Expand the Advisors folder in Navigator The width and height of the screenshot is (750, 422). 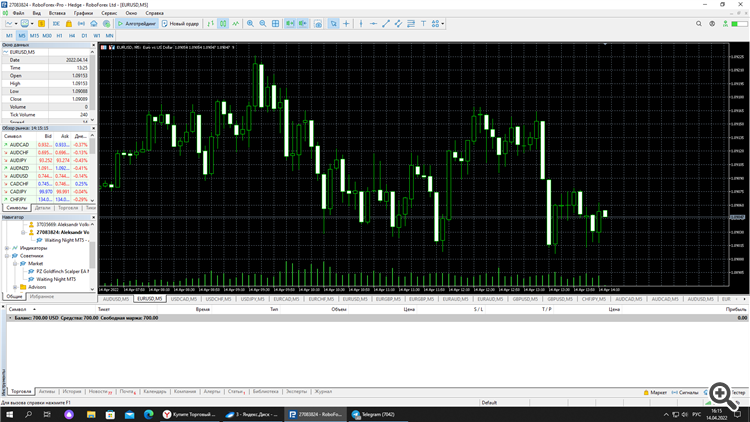[15, 287]
